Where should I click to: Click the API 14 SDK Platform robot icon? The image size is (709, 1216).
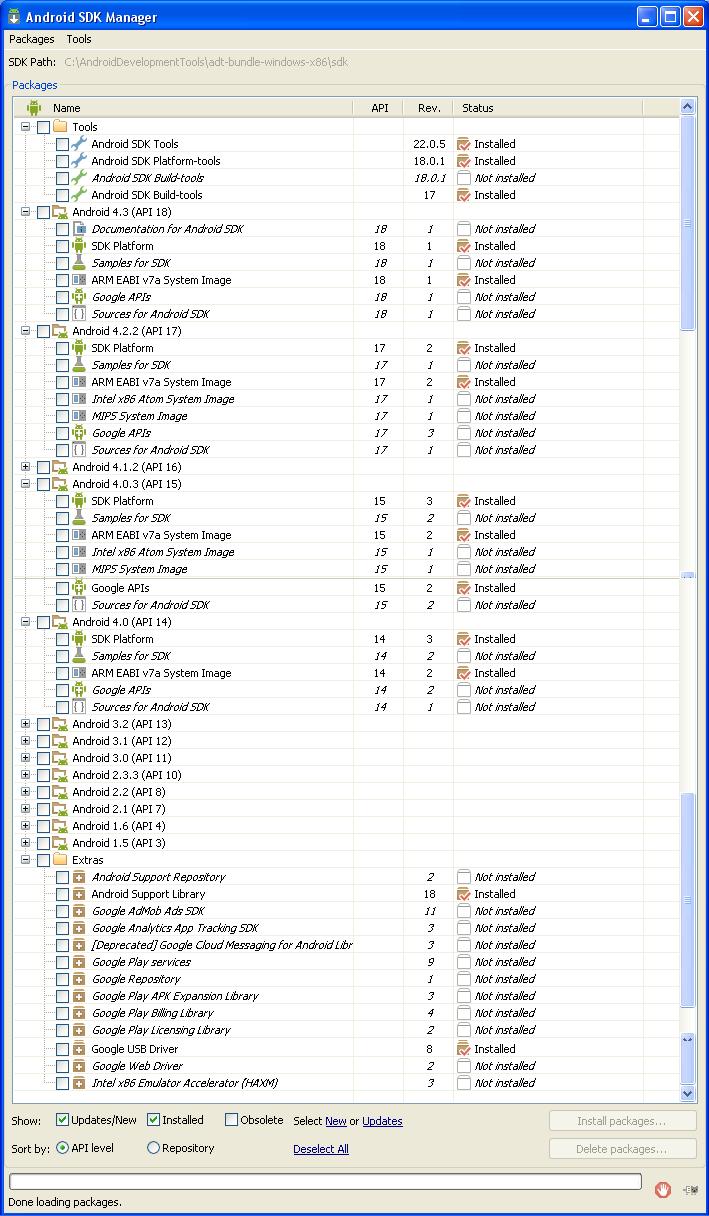click(79, 639)
